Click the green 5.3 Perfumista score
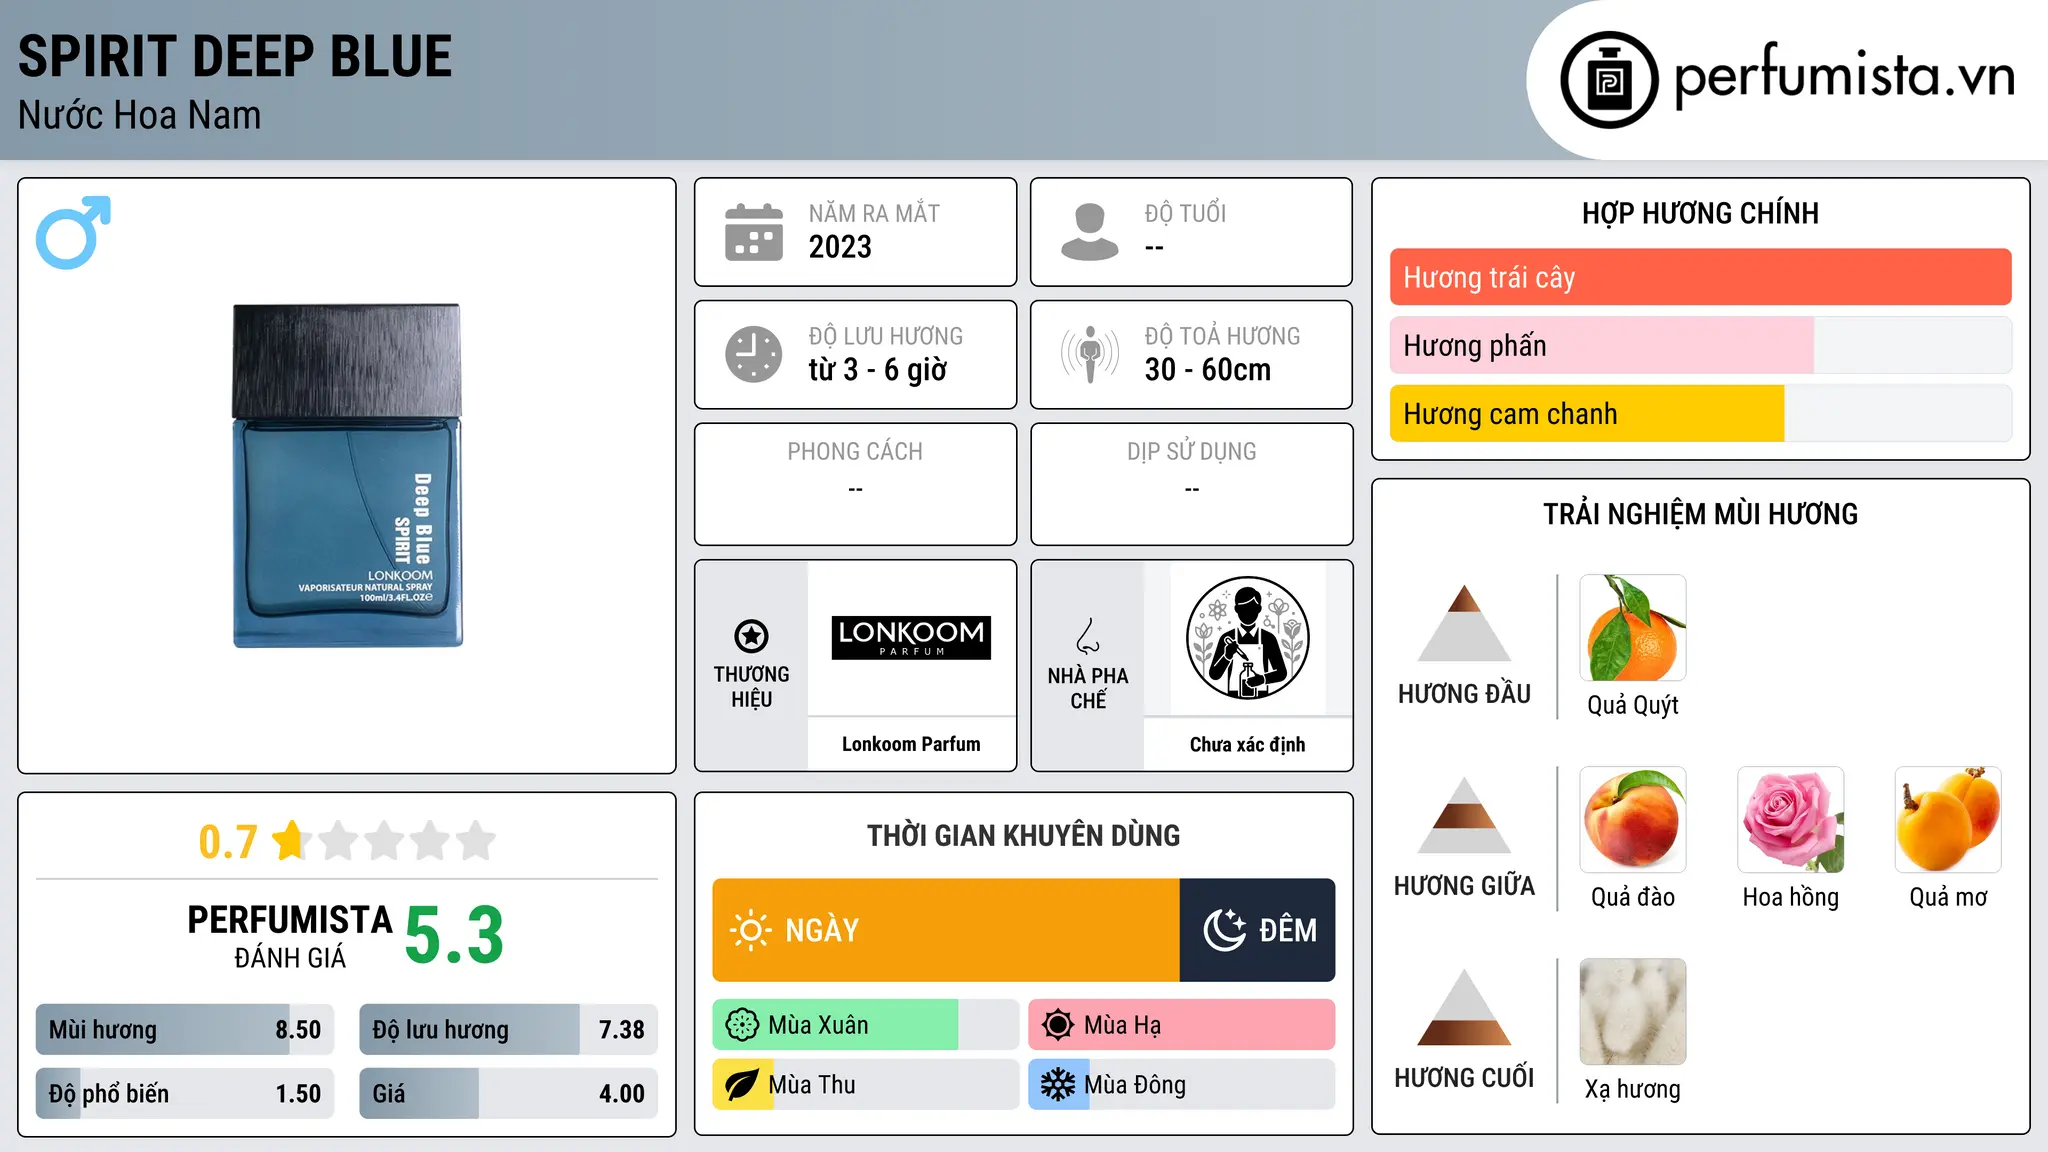 point(454,935)
